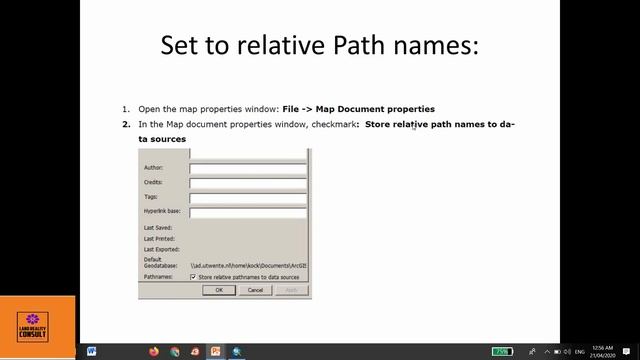The width and height of the screenshot is (640, 360).
Task: Click the Default Geodatabase path text
Action: pos(248,266)
